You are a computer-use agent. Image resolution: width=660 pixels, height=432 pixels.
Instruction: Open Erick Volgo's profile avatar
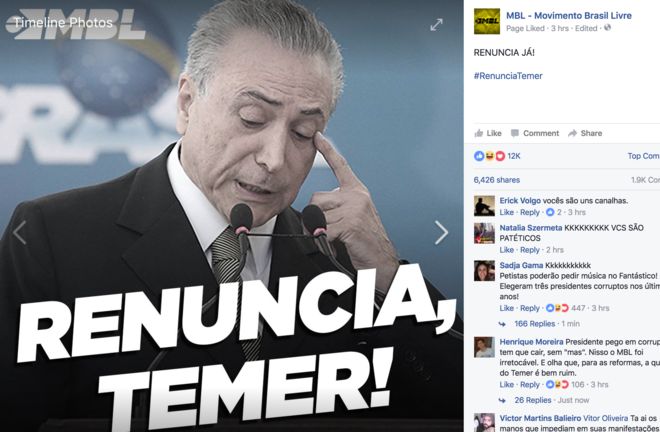484,206
